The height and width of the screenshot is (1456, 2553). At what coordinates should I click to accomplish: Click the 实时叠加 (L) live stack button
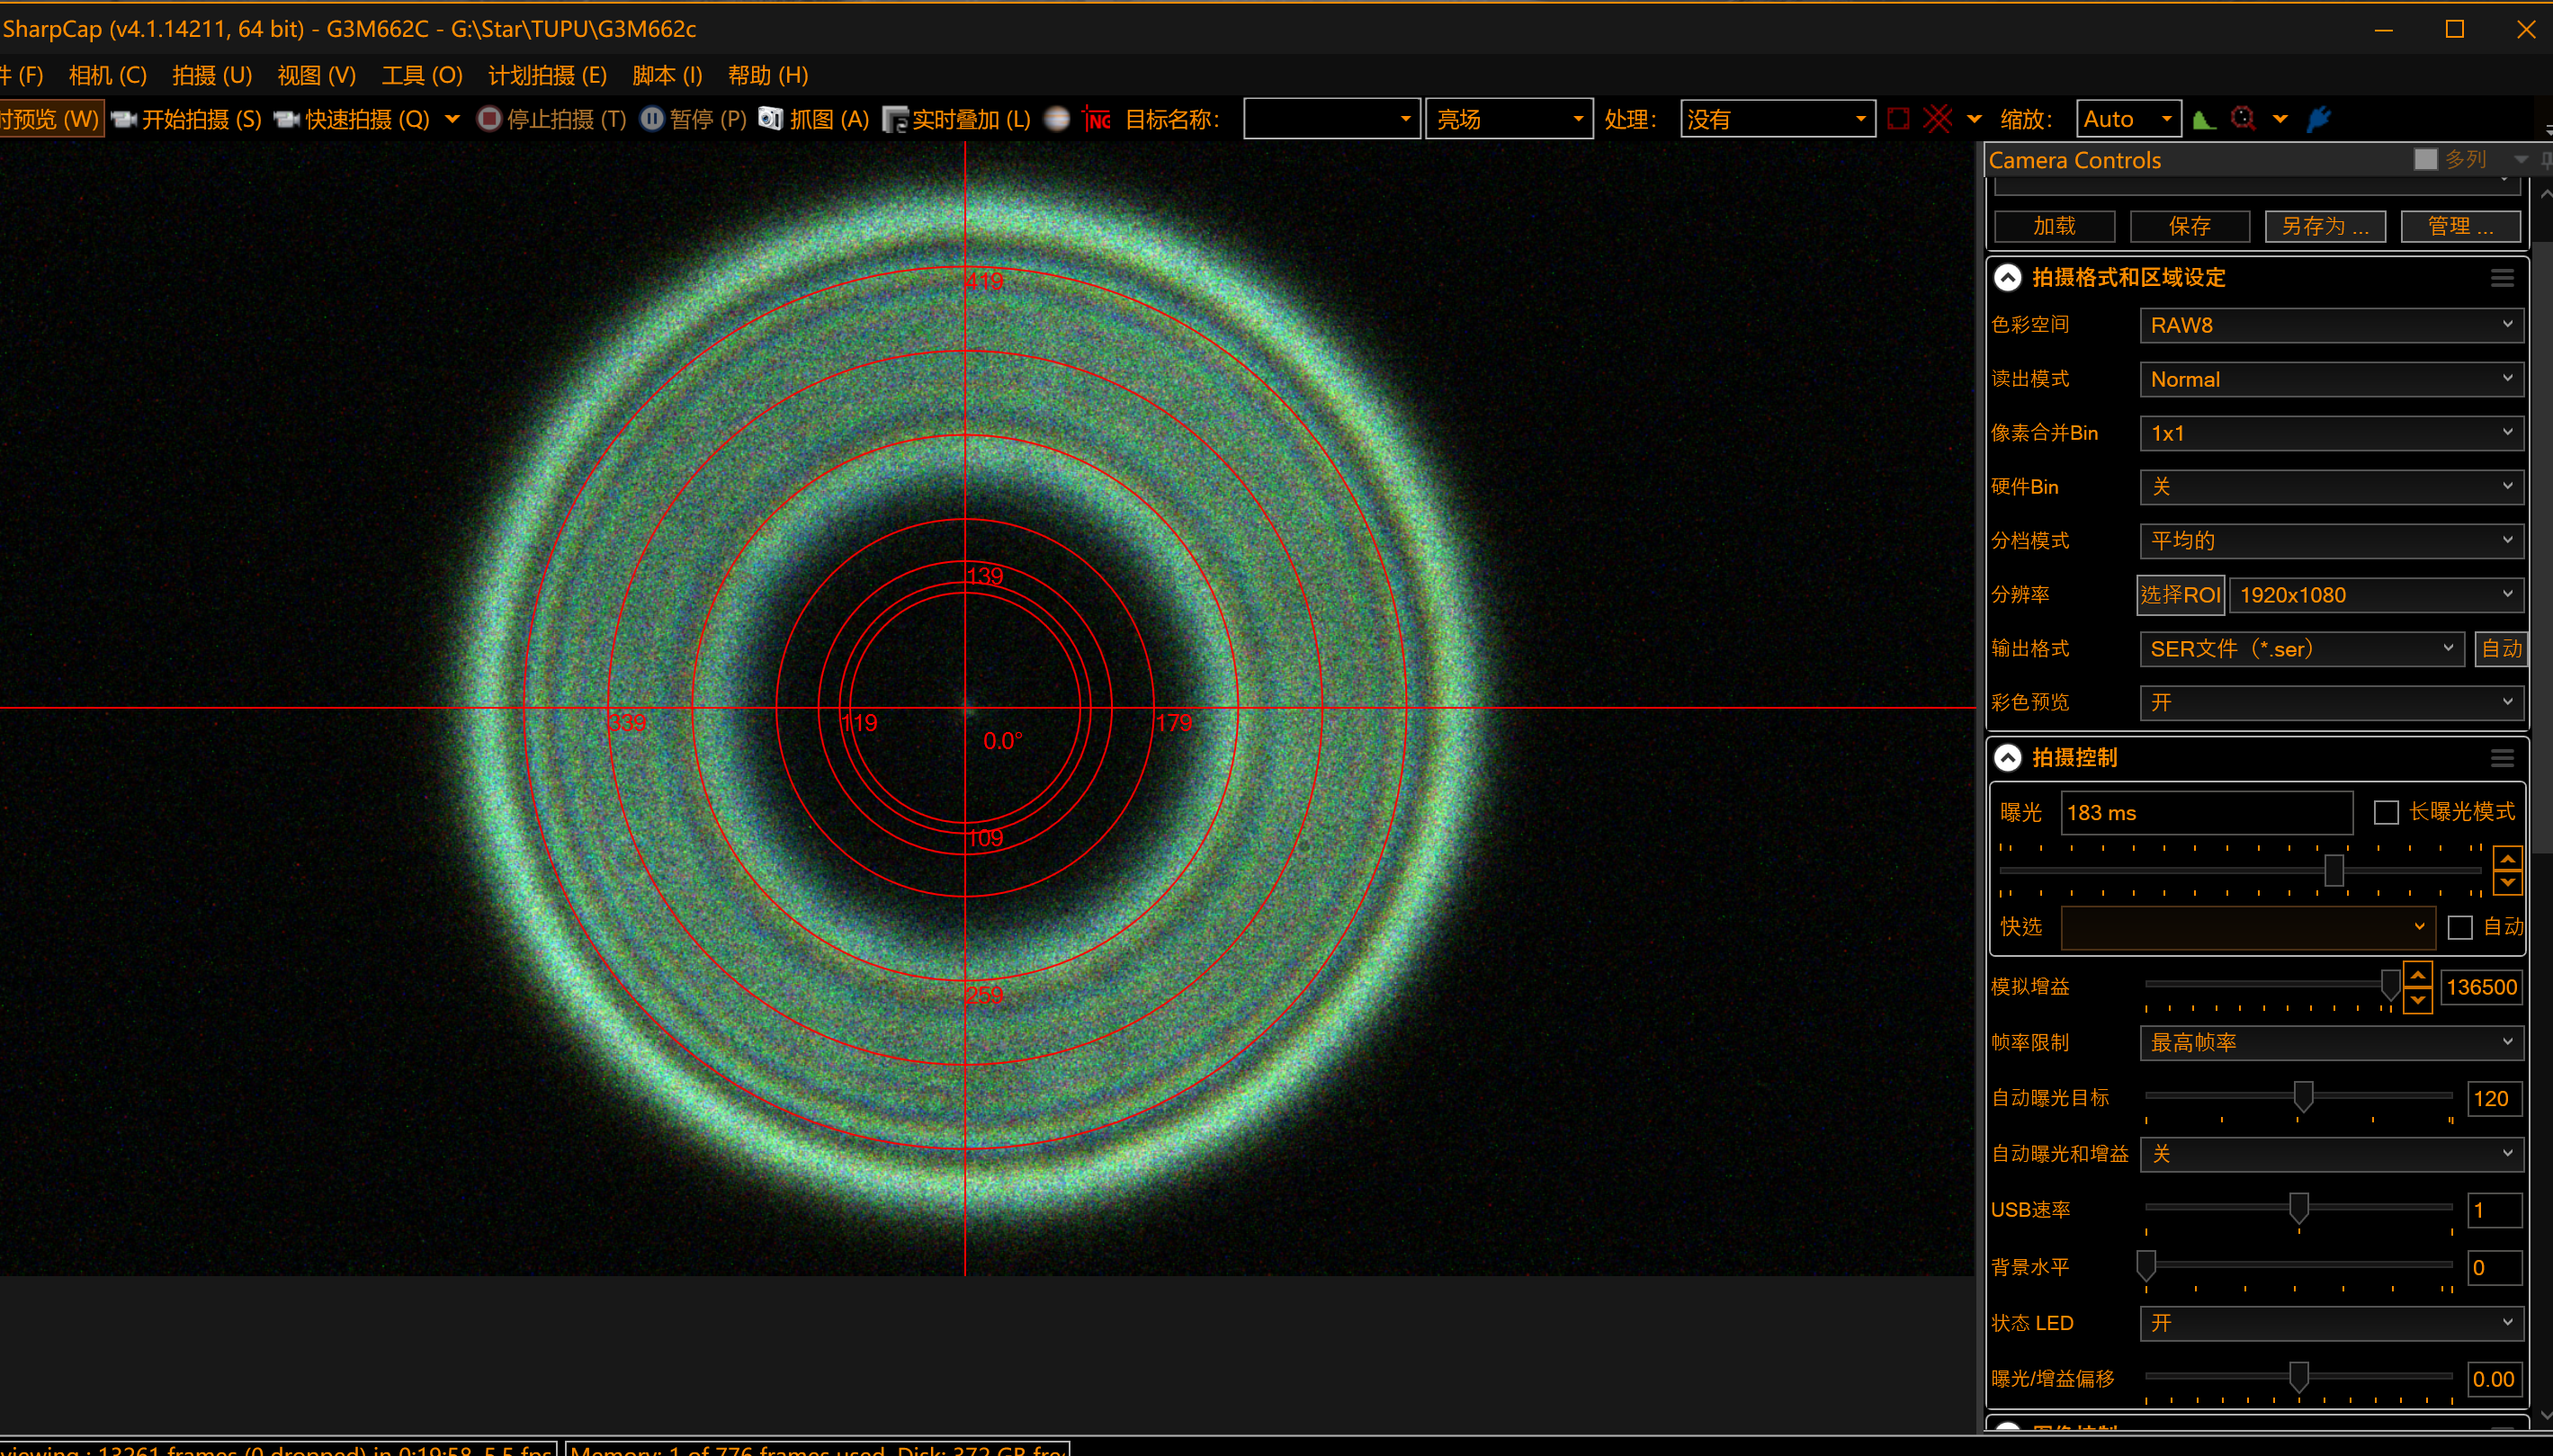957,119
